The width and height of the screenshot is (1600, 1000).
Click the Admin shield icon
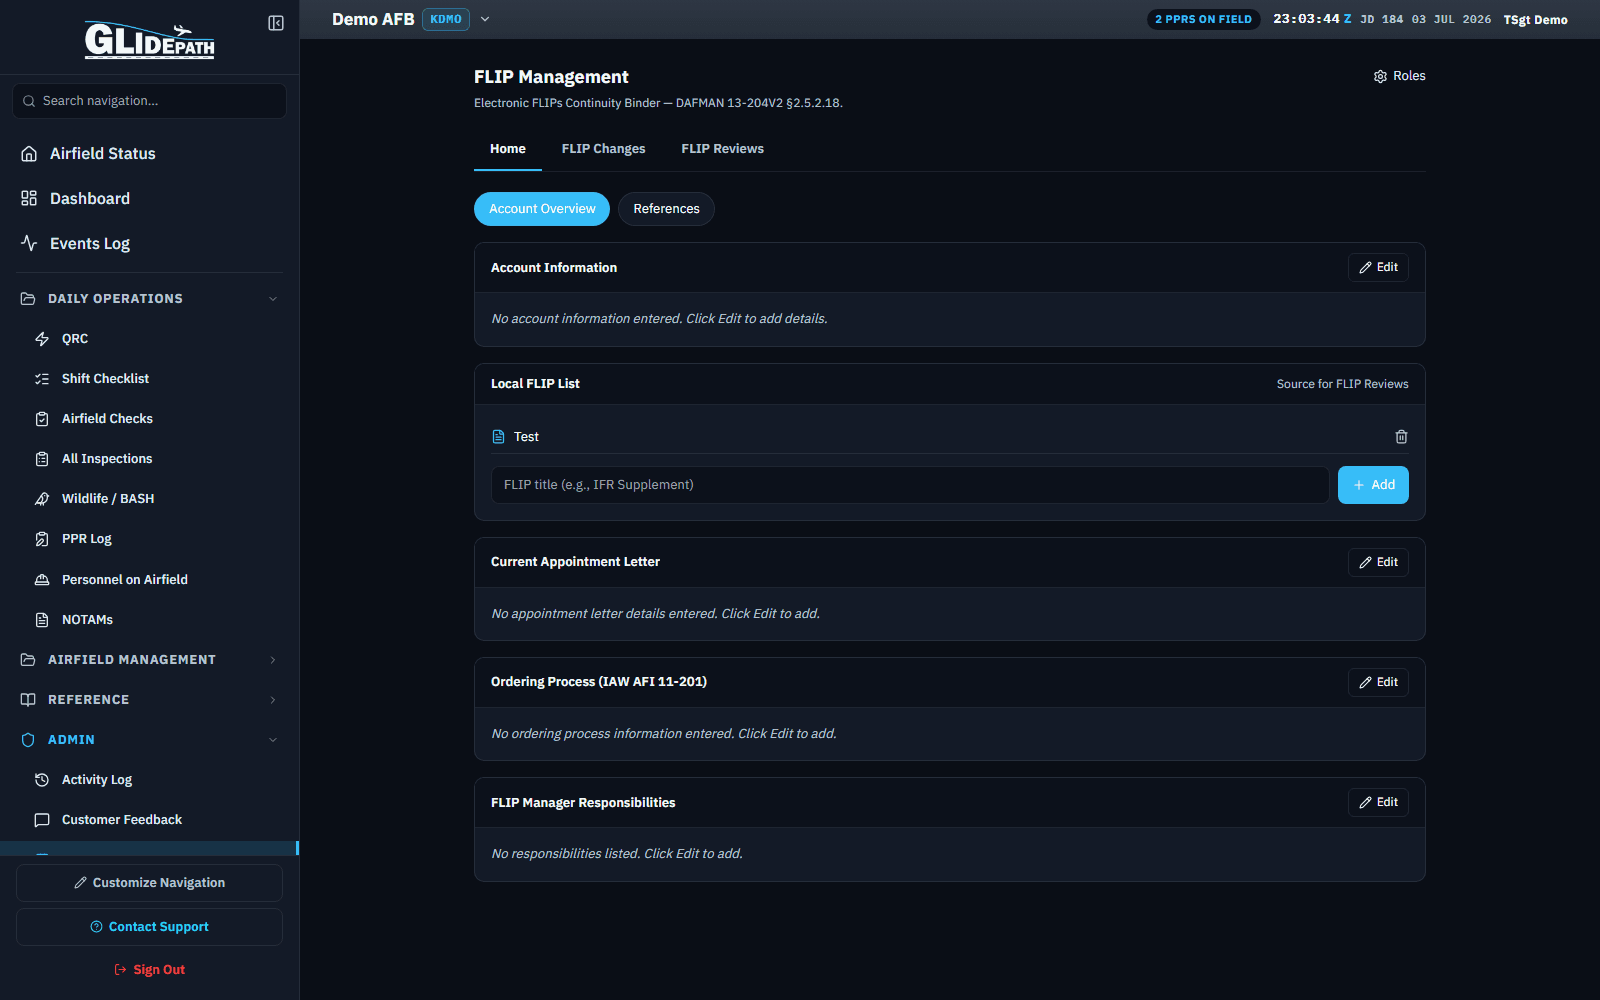click(x=28, y=740)
